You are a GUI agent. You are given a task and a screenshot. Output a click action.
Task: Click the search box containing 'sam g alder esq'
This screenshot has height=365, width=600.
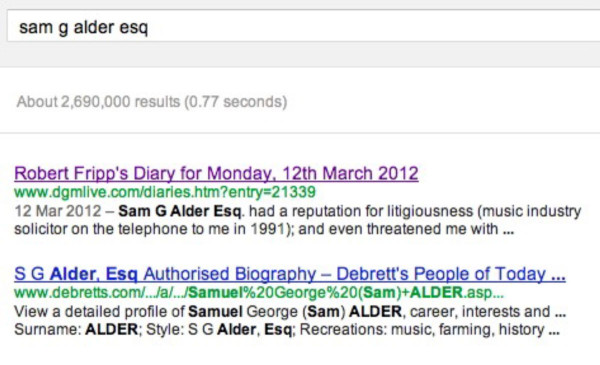(x=303, y=26)
